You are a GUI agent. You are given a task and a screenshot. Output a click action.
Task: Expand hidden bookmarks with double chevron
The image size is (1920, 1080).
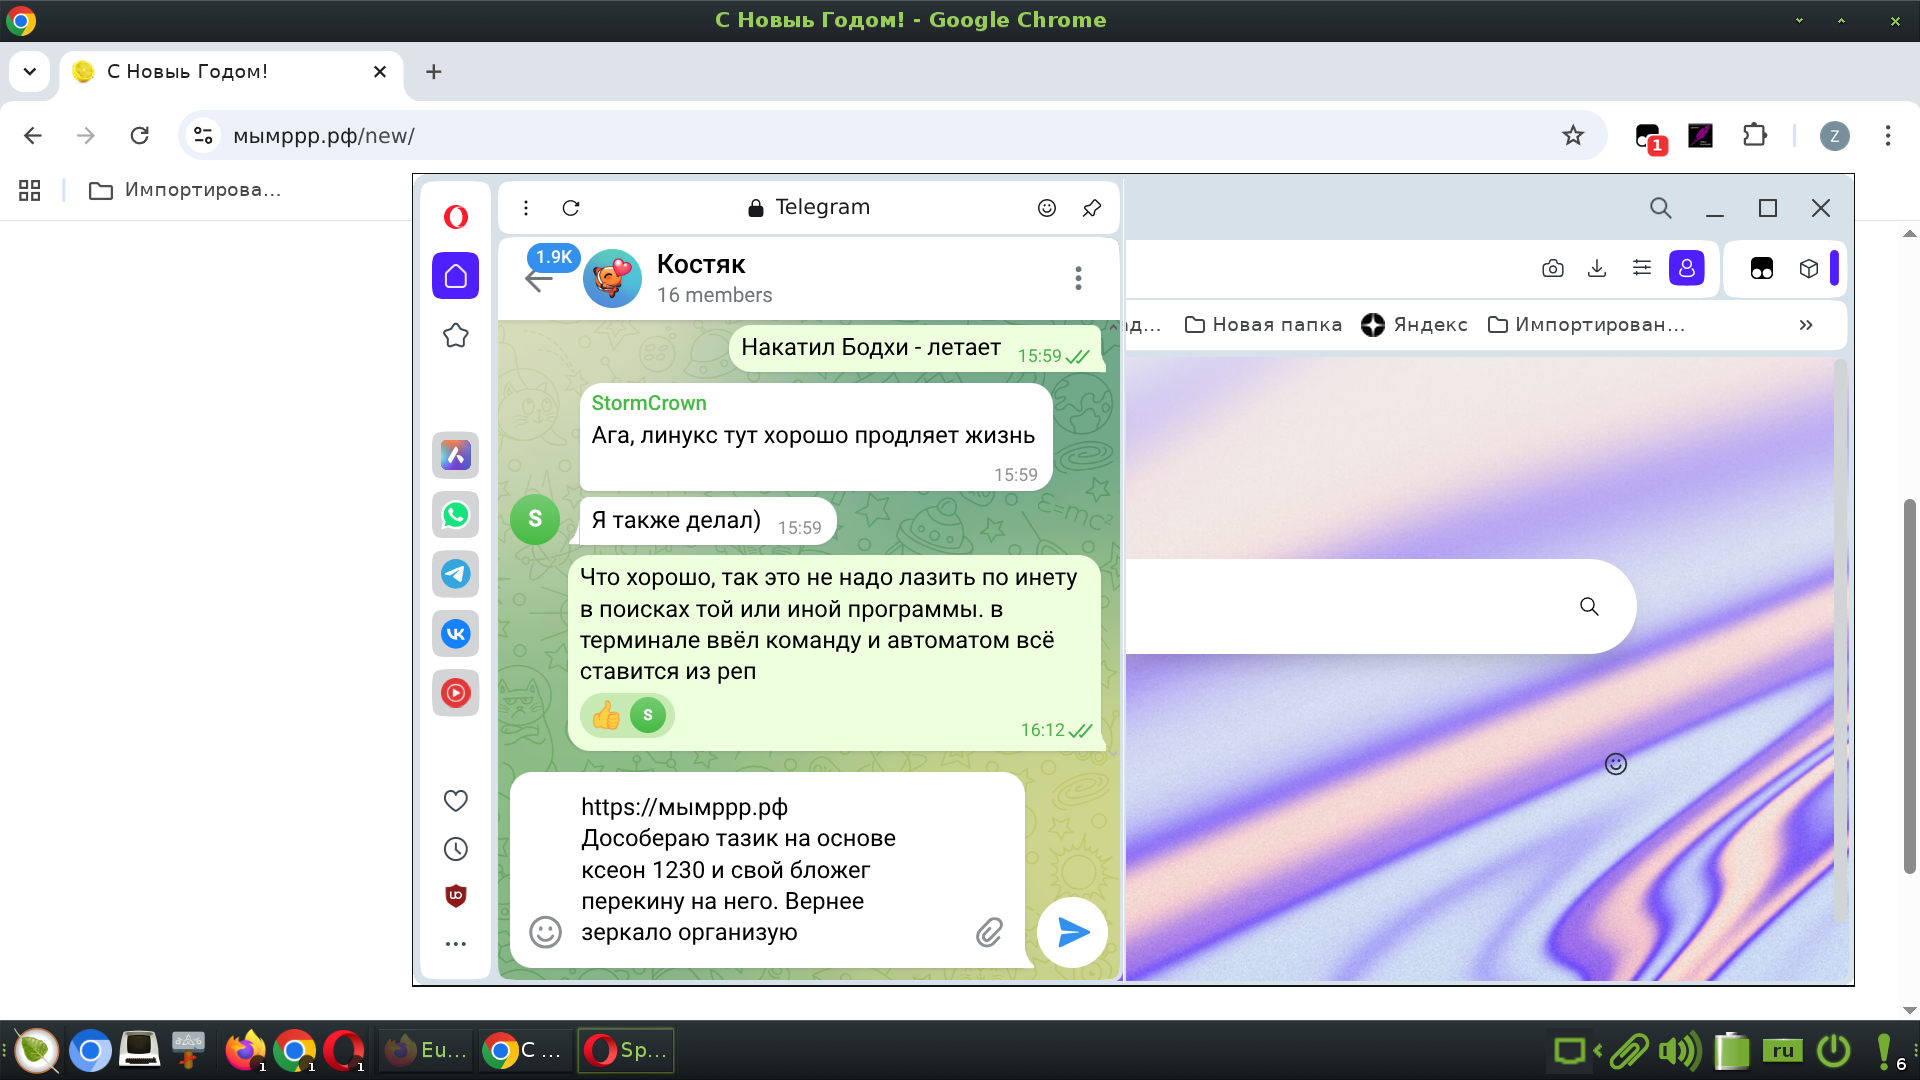pyautogui.click(x=1805, y=325)
